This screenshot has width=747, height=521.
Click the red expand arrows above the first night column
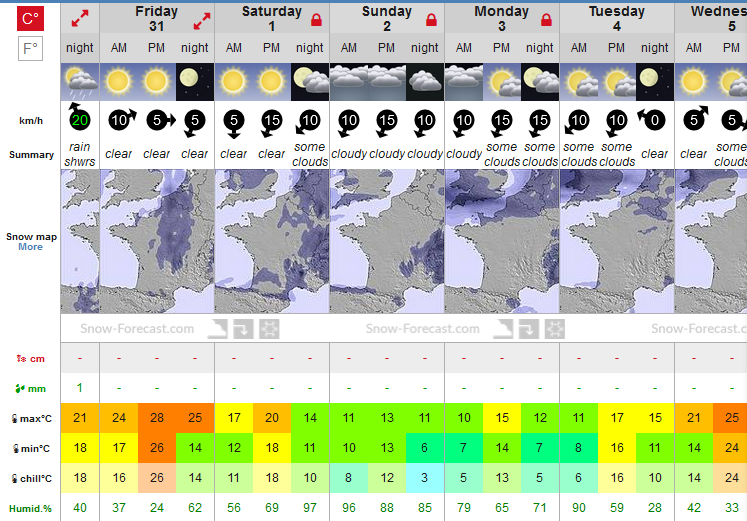coord(80,19)
